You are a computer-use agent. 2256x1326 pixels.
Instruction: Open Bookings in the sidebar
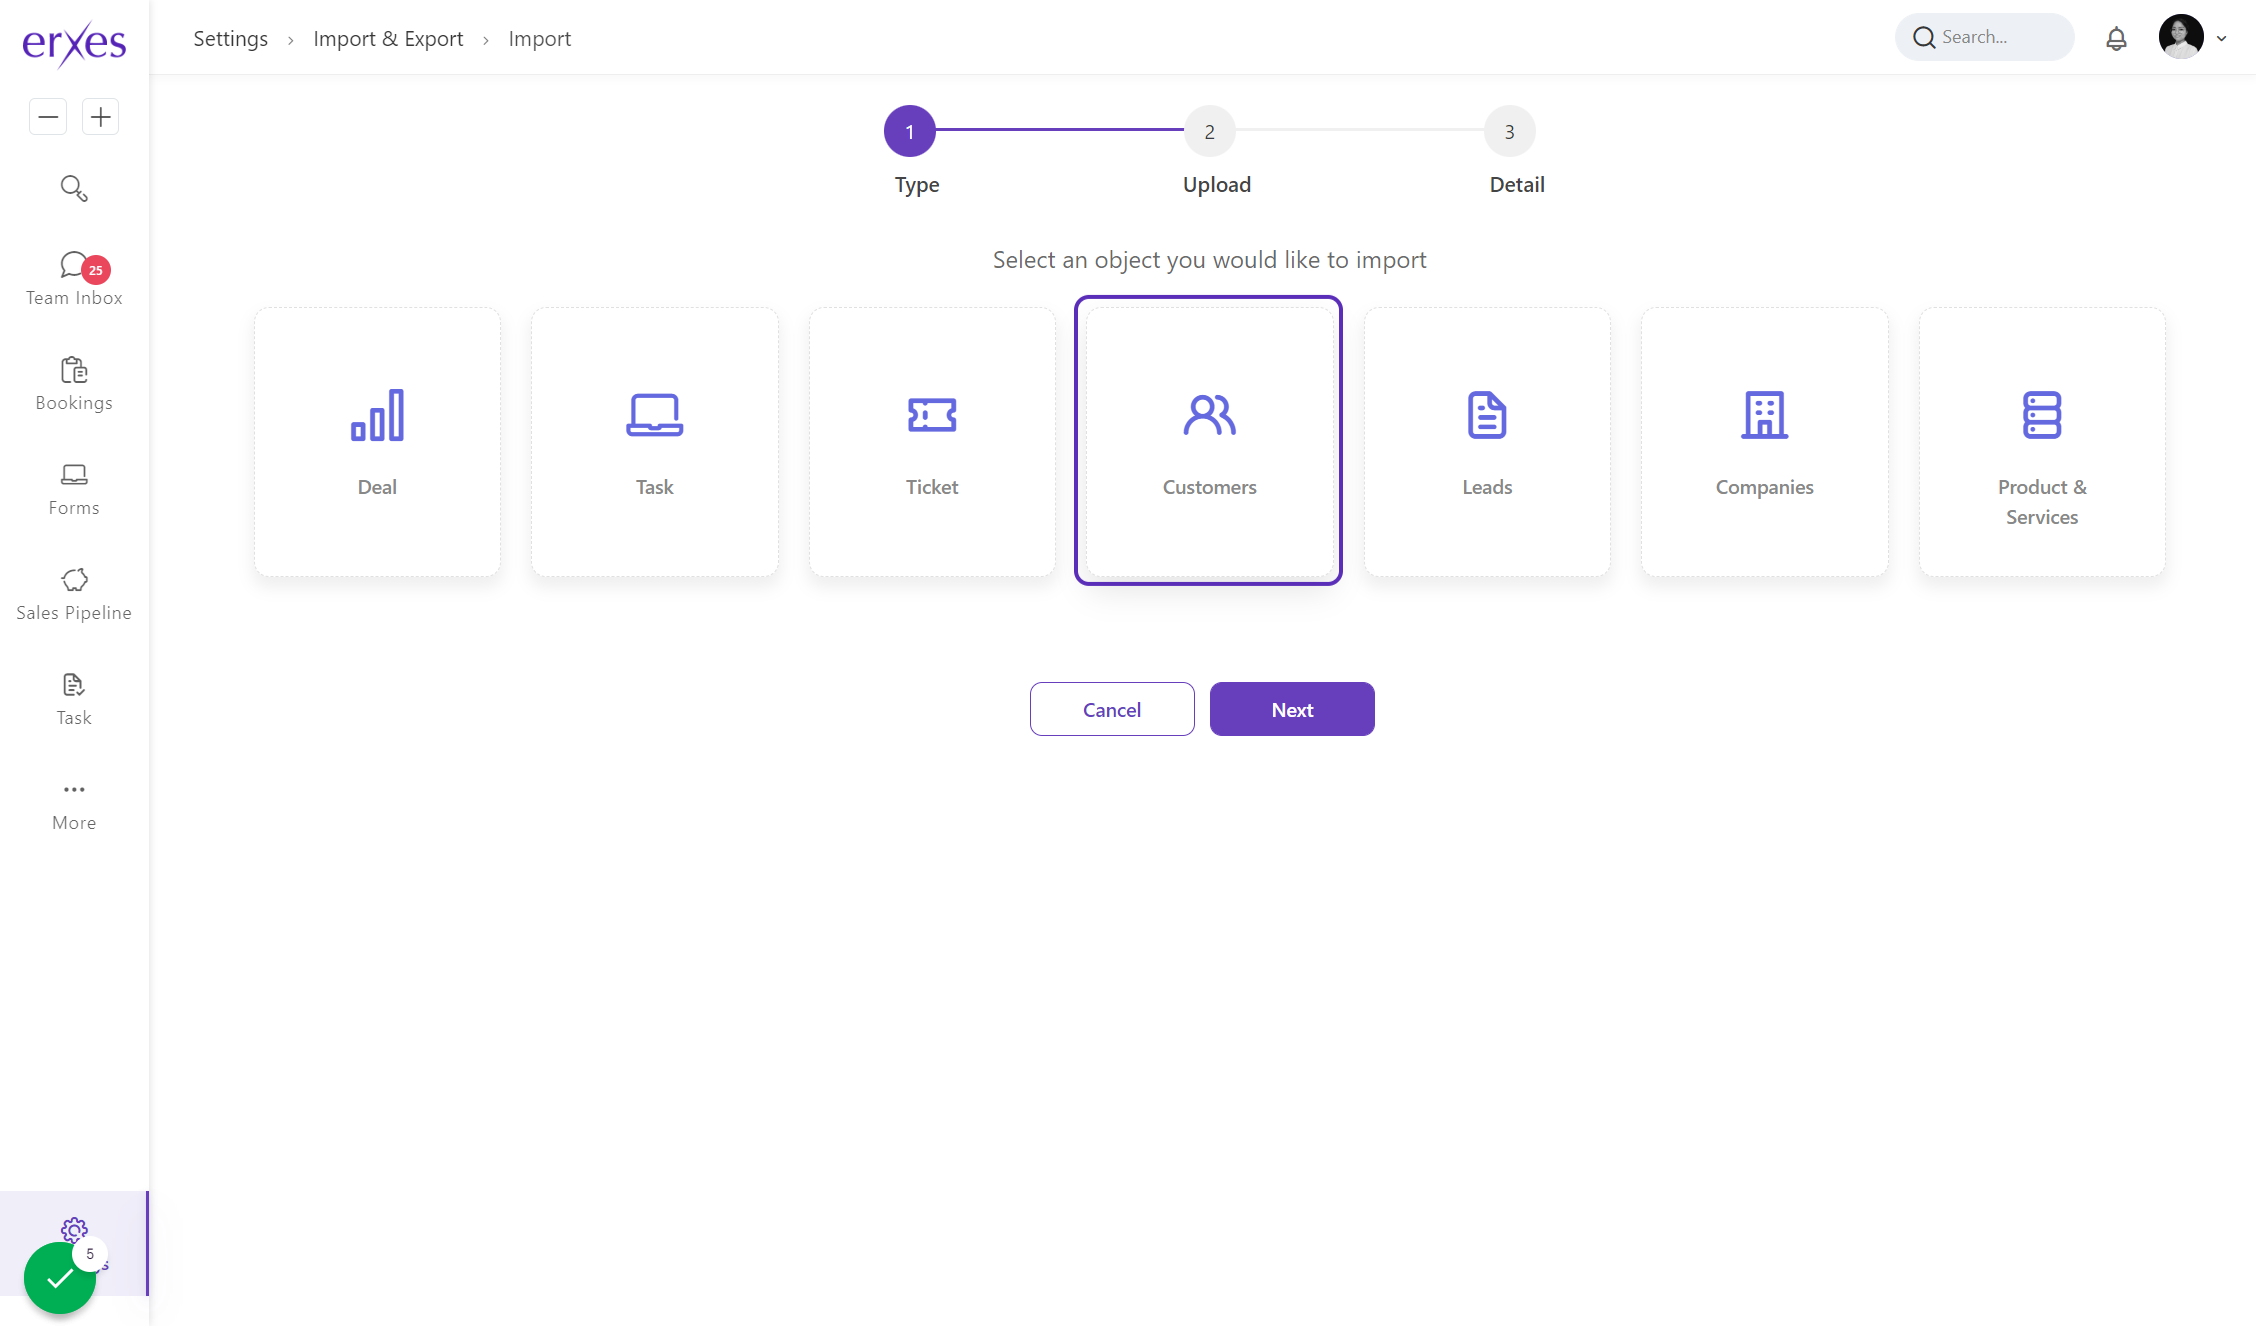coord(74,384)
